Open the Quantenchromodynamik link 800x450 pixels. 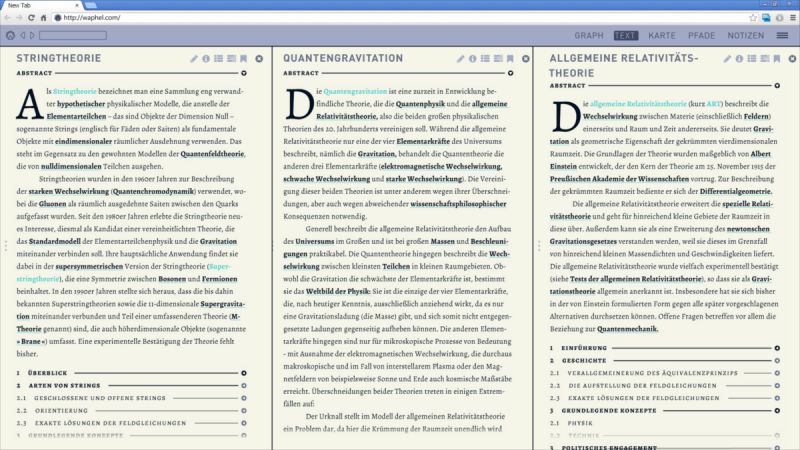tap(153, 191)
